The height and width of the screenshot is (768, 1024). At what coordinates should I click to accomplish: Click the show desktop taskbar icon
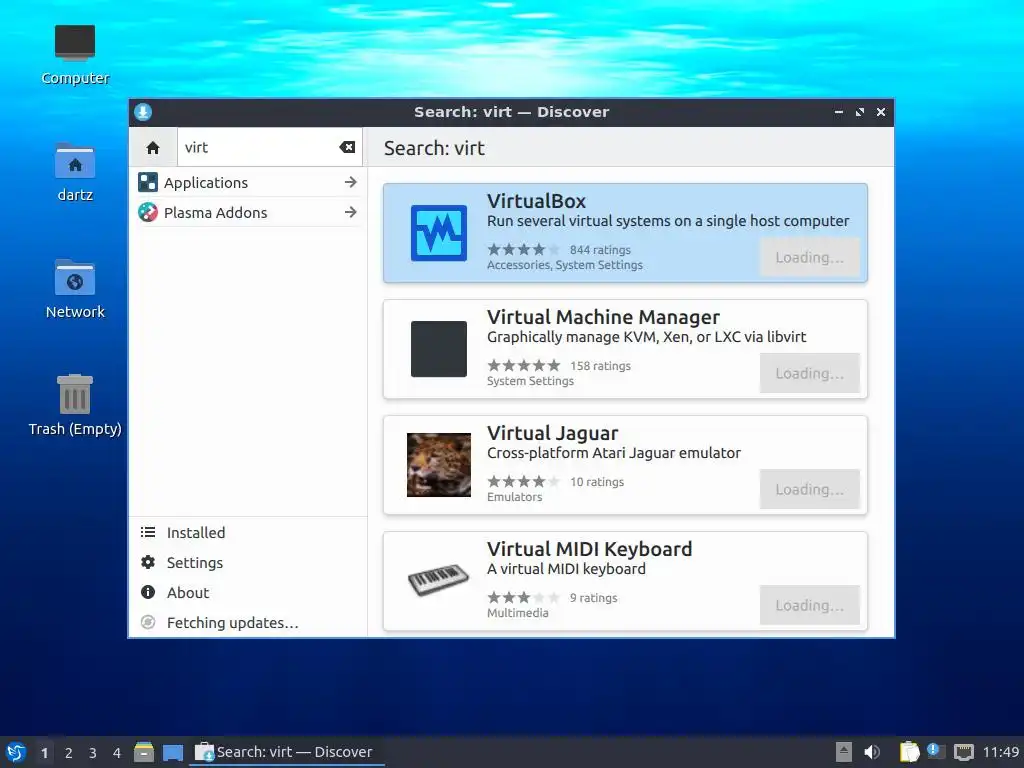click(x=173, y=753)
